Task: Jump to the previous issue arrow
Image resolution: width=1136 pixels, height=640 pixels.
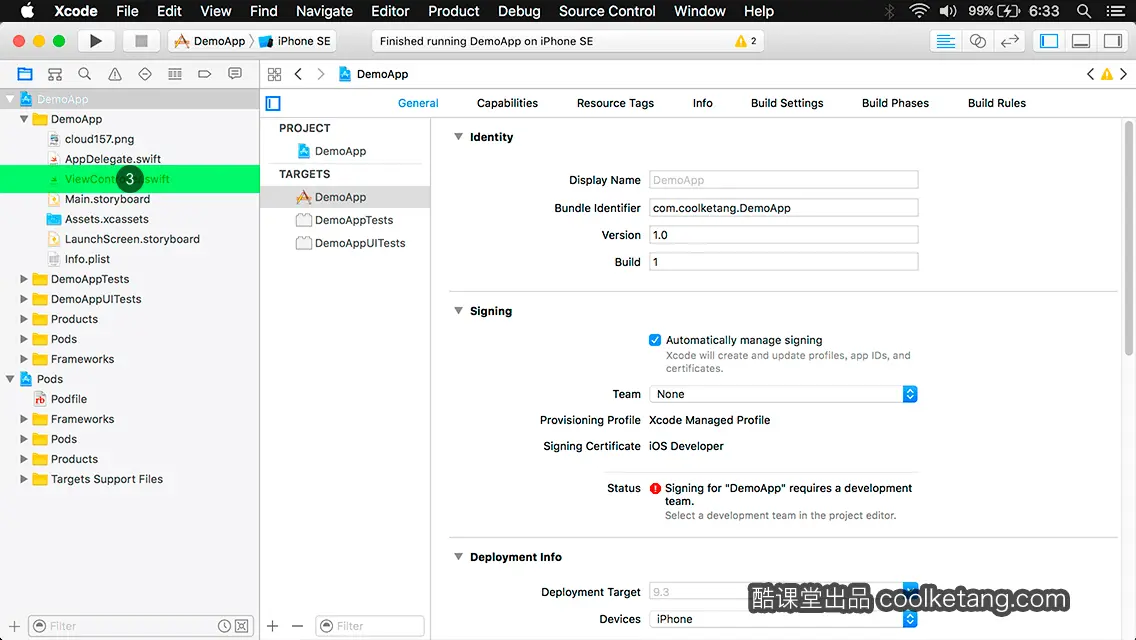Action: [x=1090, y=74]
